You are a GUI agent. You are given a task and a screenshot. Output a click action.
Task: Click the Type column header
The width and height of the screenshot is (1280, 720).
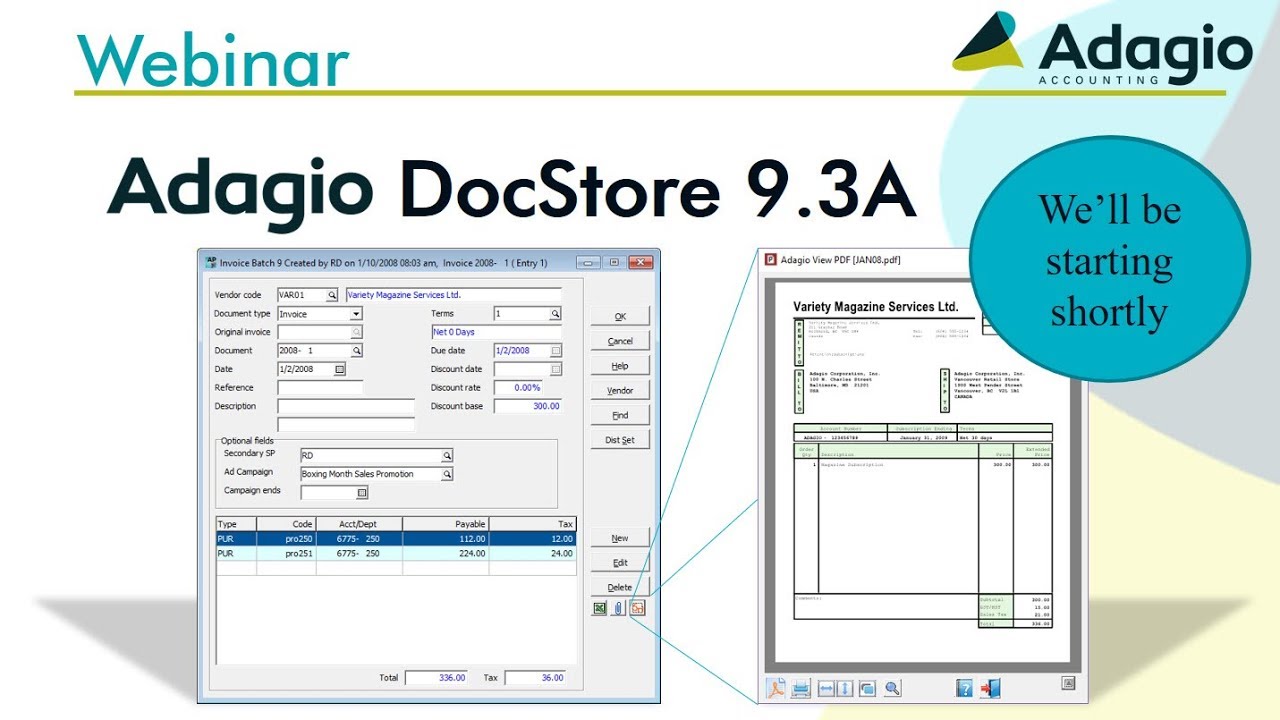click(236, 524)
